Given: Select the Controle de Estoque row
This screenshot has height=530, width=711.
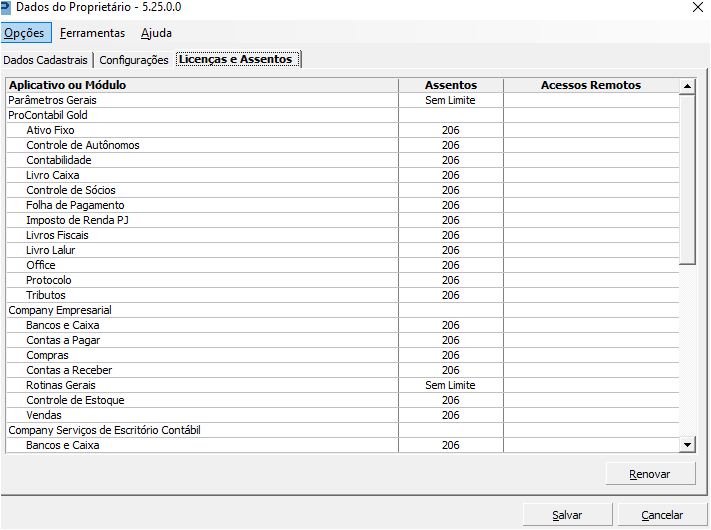Looking at the screenshot, I should [343, 400].
